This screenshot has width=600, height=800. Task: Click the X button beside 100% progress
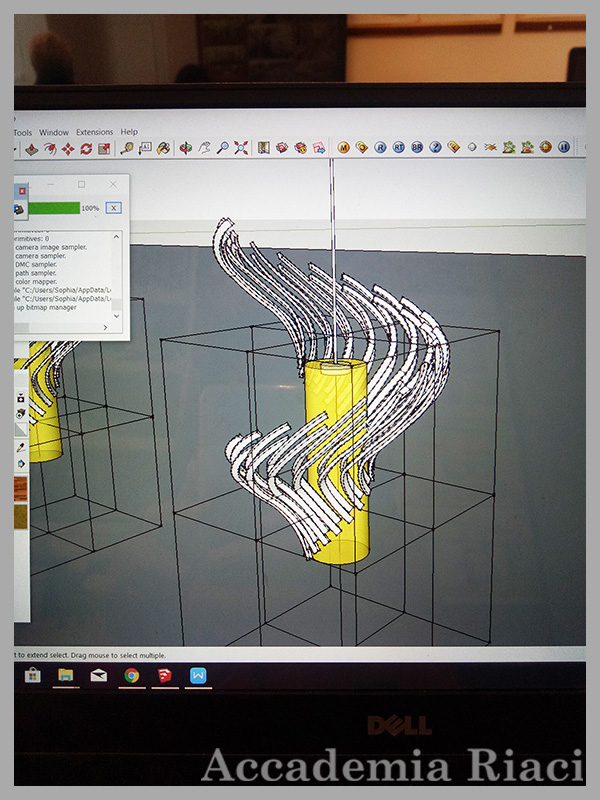114,208
